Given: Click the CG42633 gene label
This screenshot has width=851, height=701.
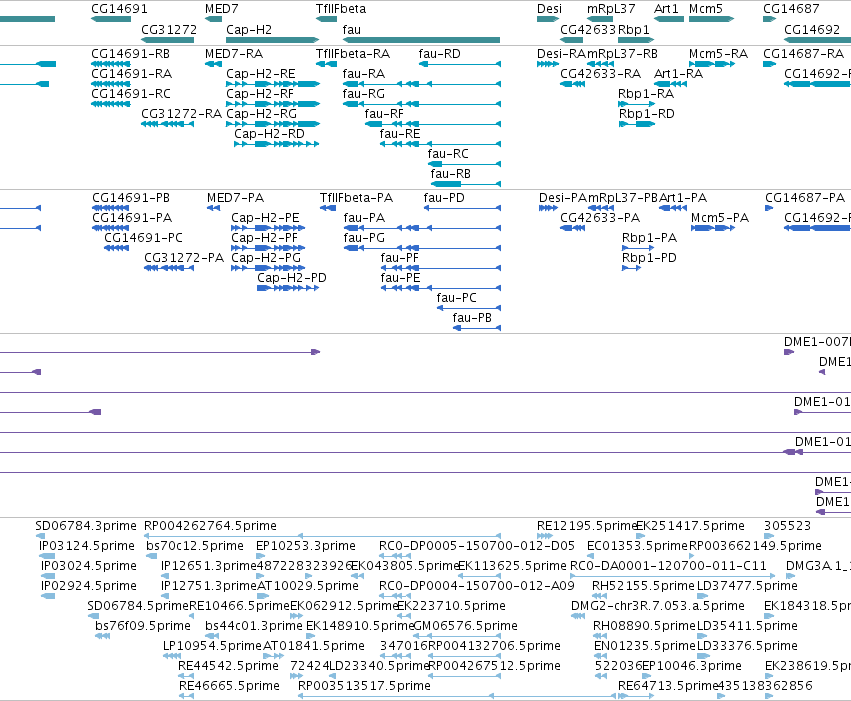Looking at the screenshot, I should click(588, 29).
